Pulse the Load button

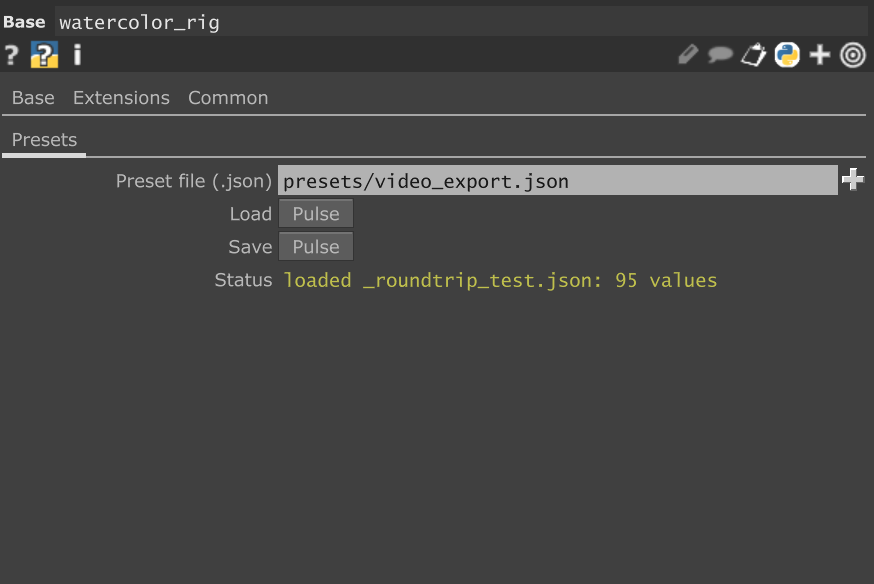coord(316,214)
